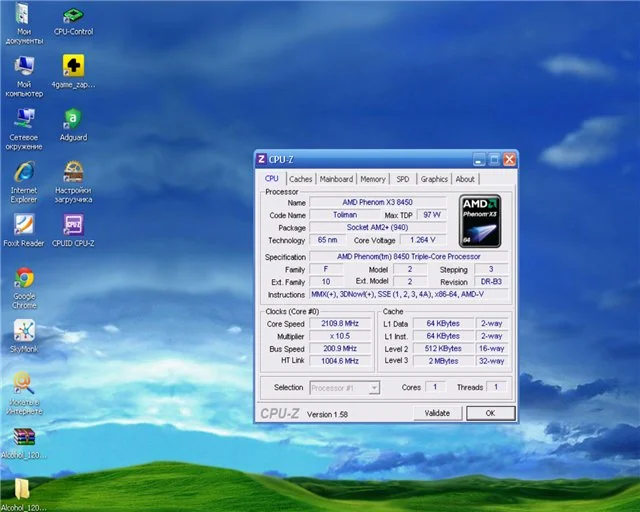Switch to the Caches tab
This screenshot has width=640, height=512.
301,179
